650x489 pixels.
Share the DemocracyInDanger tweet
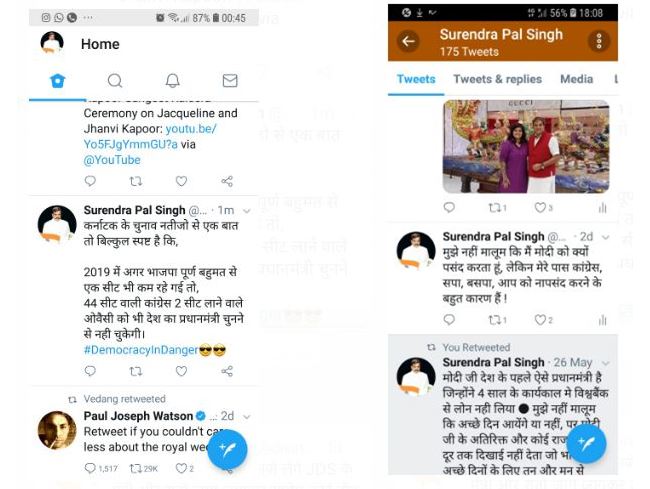tap(227, 371)
